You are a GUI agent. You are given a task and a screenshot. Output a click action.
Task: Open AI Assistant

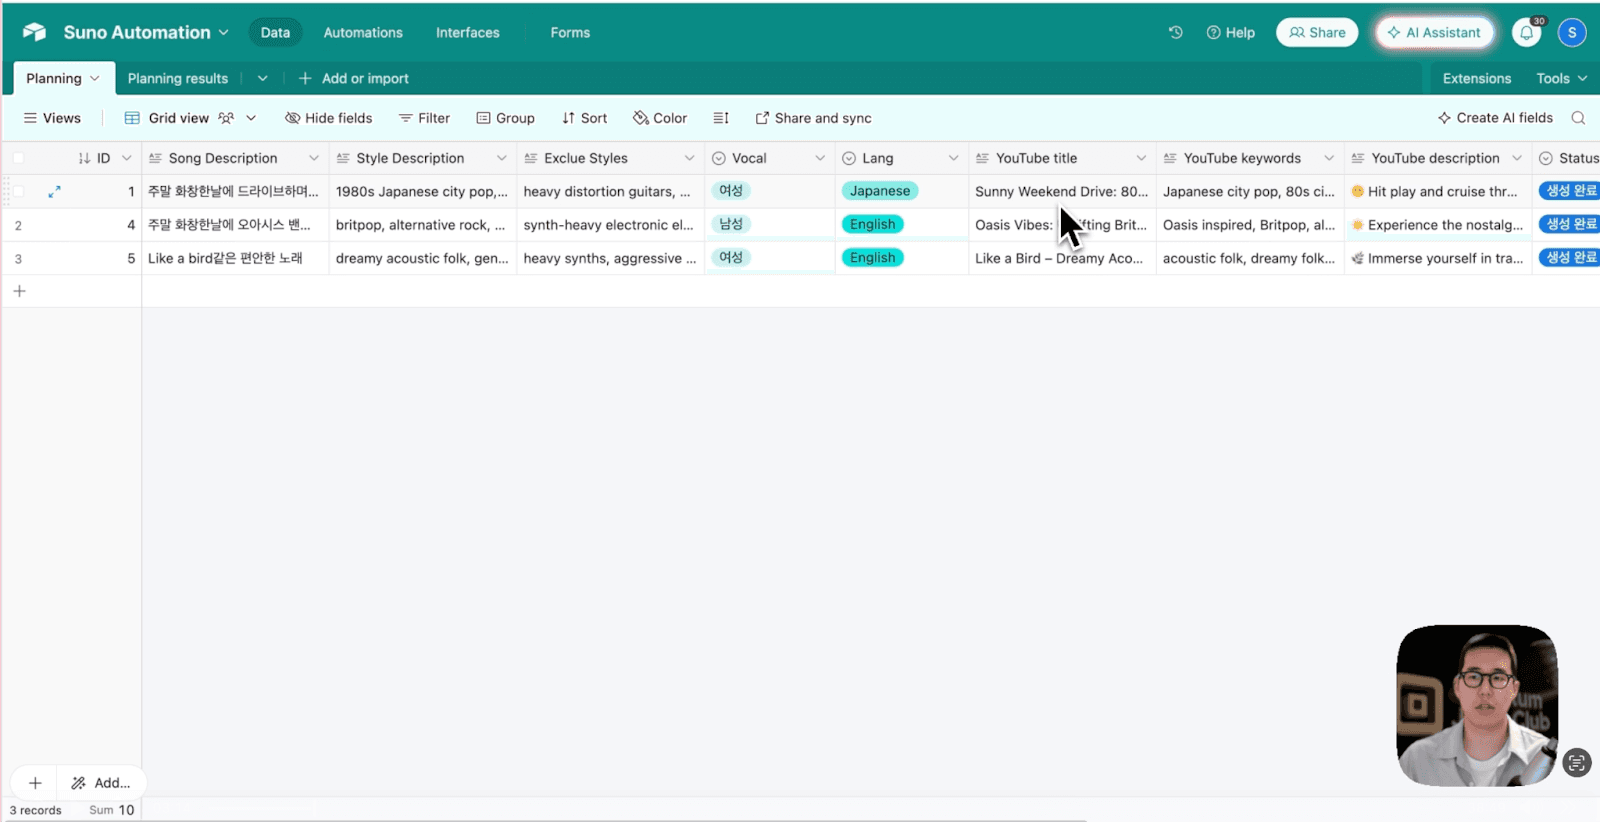point(1434,32)
